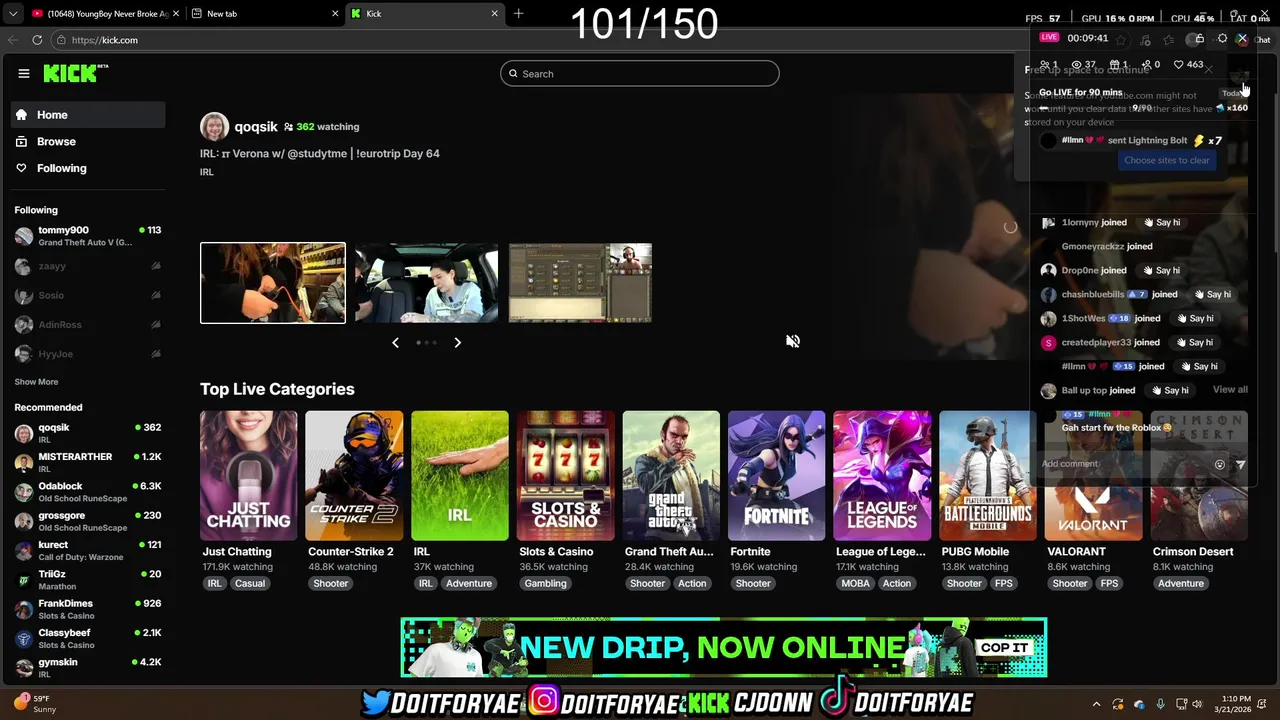The height and width of the screenshot is (720, 1280).
Task: Choose sites to clear button
Action: tap(1167, 160)
